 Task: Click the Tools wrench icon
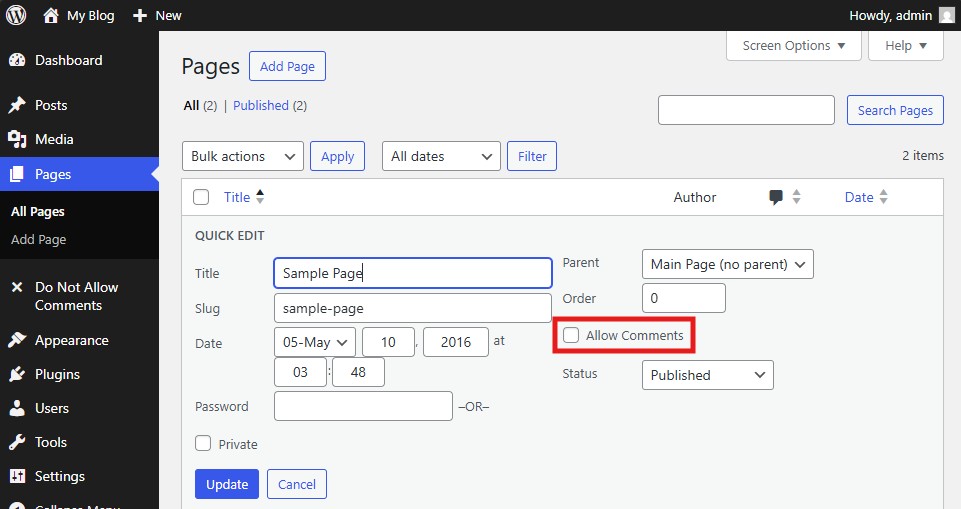(x=17, y=442)
